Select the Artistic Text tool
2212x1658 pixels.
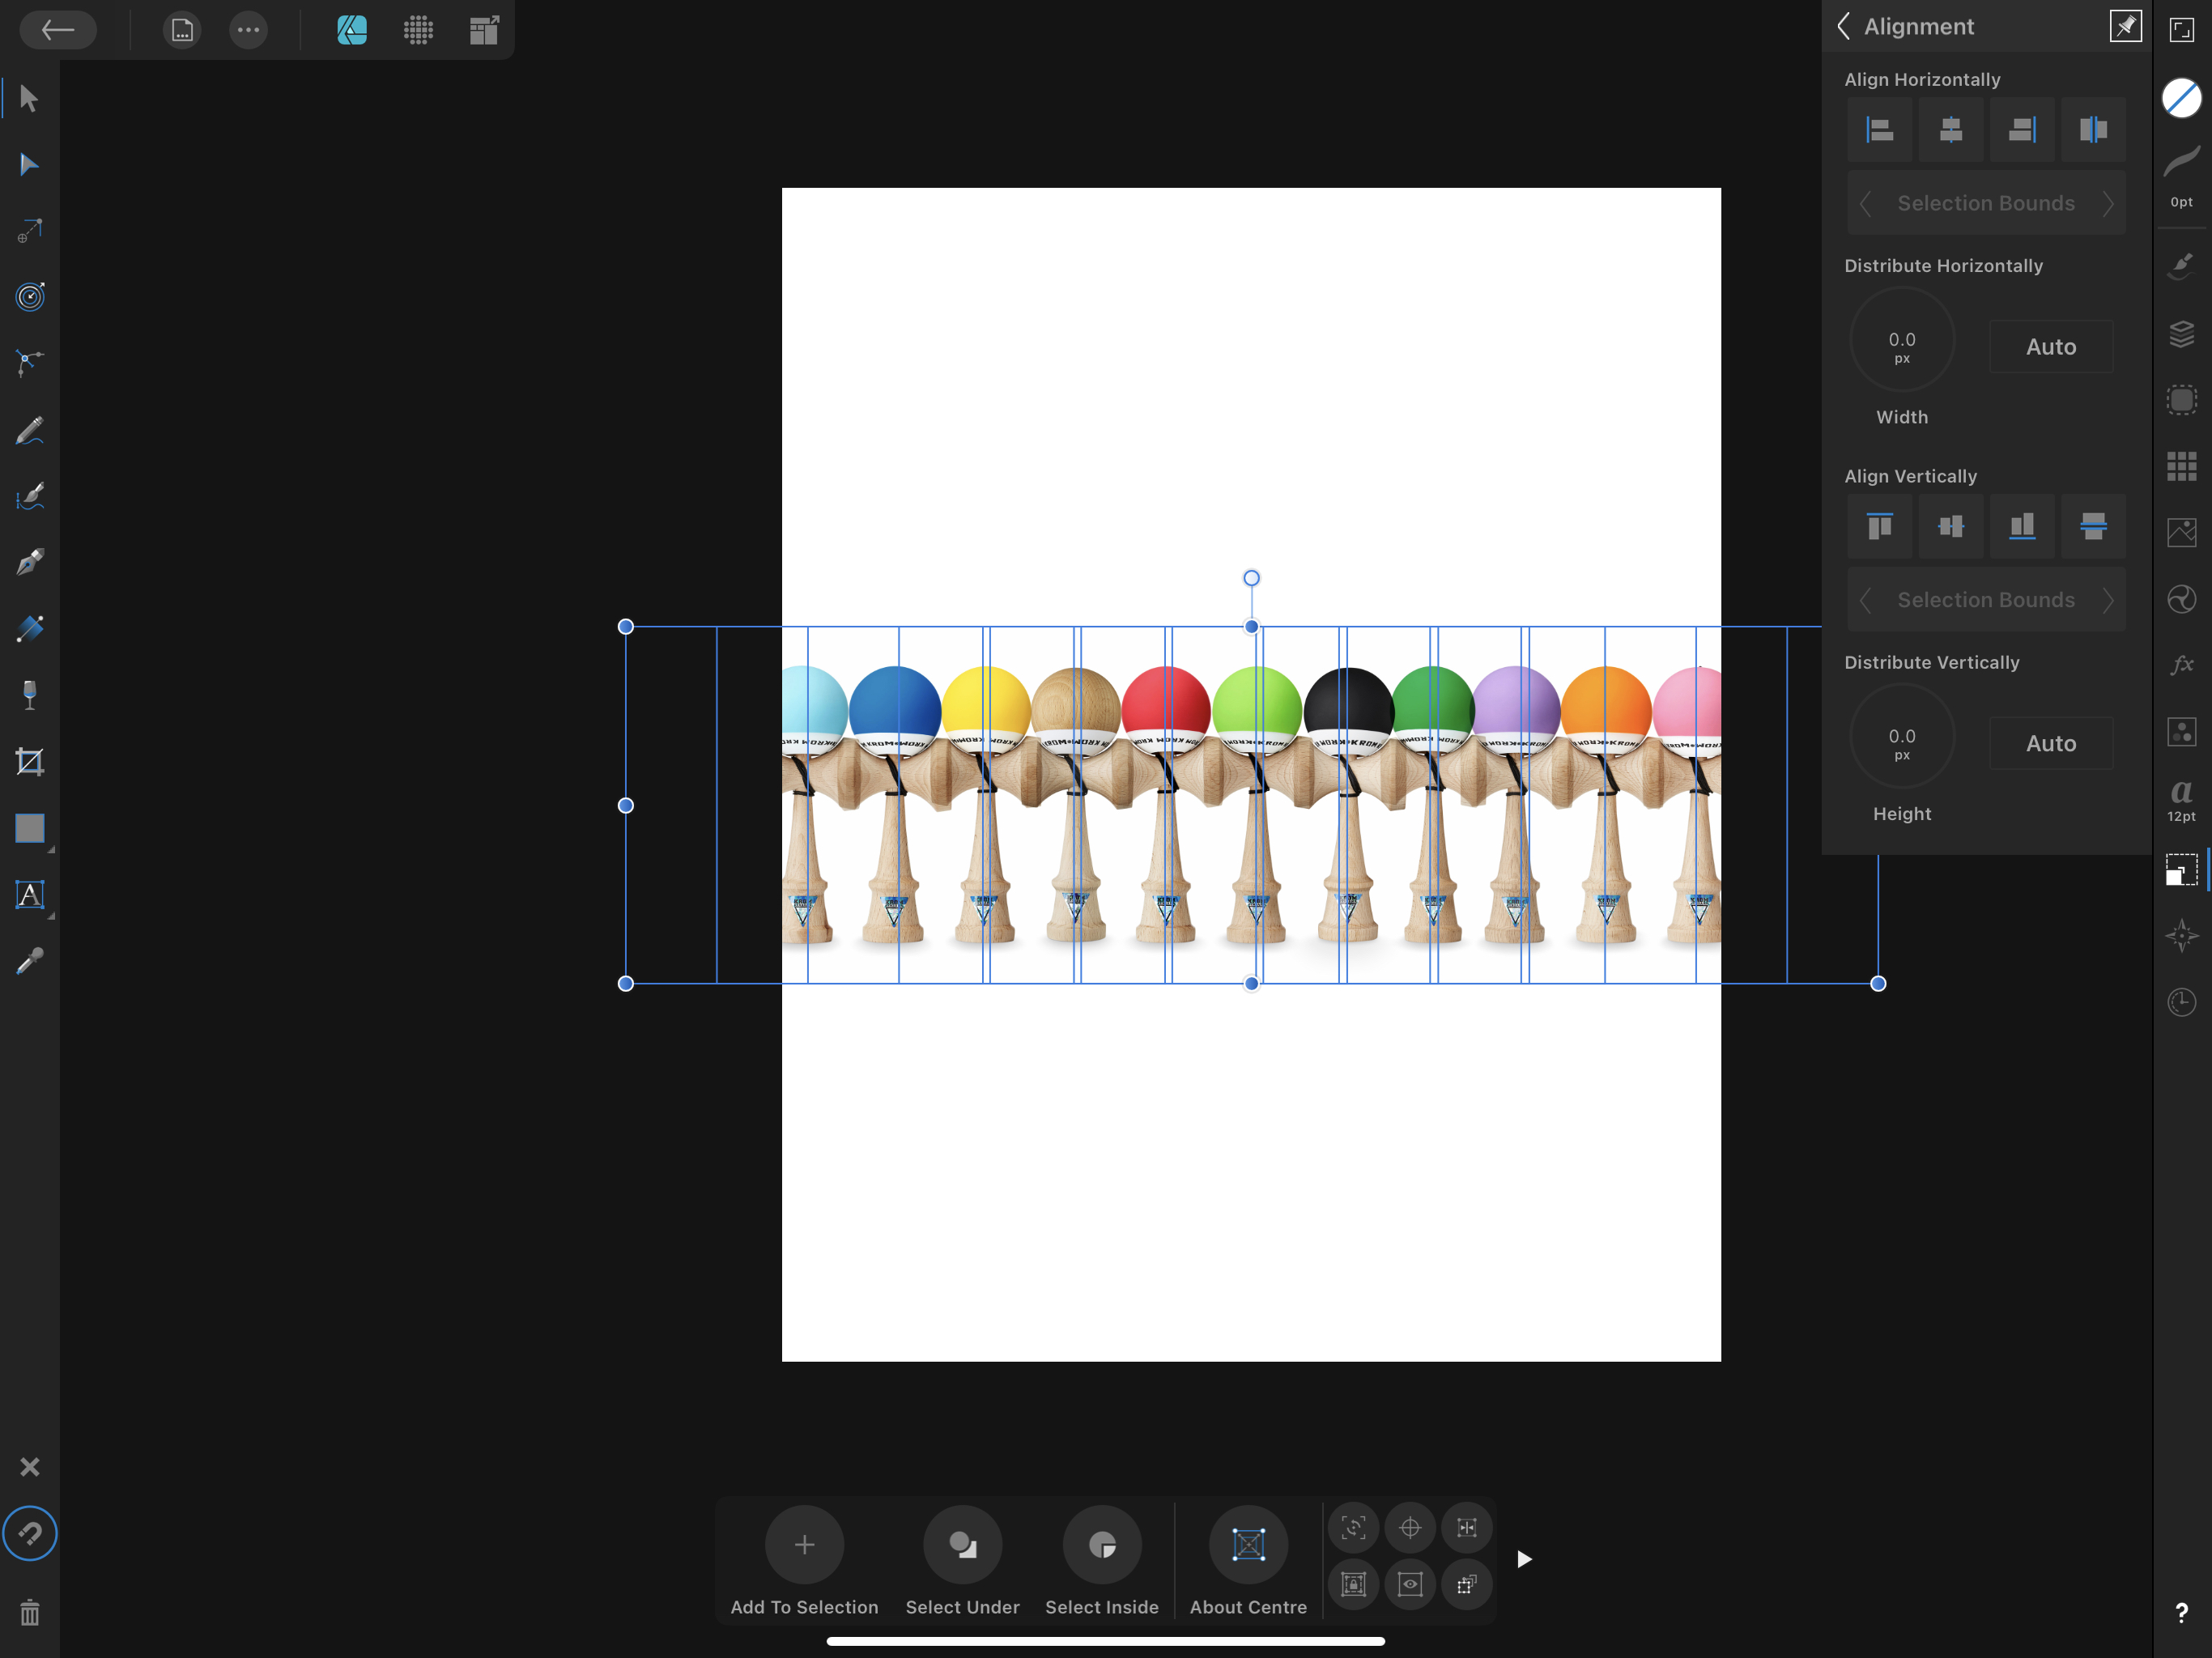pyautogui.click(x=29, y=895)
